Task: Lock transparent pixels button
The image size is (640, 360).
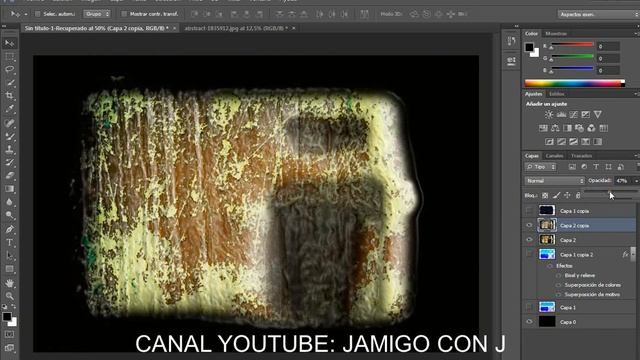Action: click(x=545, y=196)
